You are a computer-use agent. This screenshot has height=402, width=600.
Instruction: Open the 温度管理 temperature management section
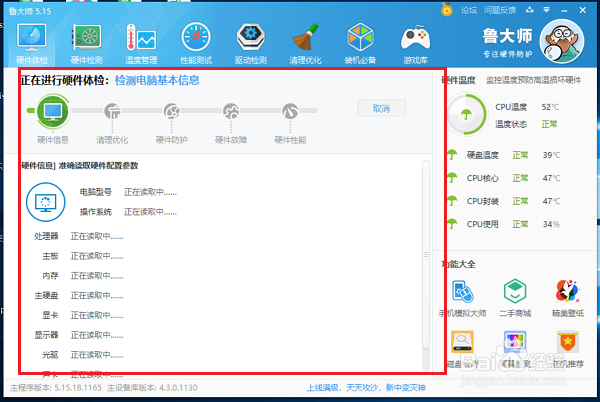point(141,44)
